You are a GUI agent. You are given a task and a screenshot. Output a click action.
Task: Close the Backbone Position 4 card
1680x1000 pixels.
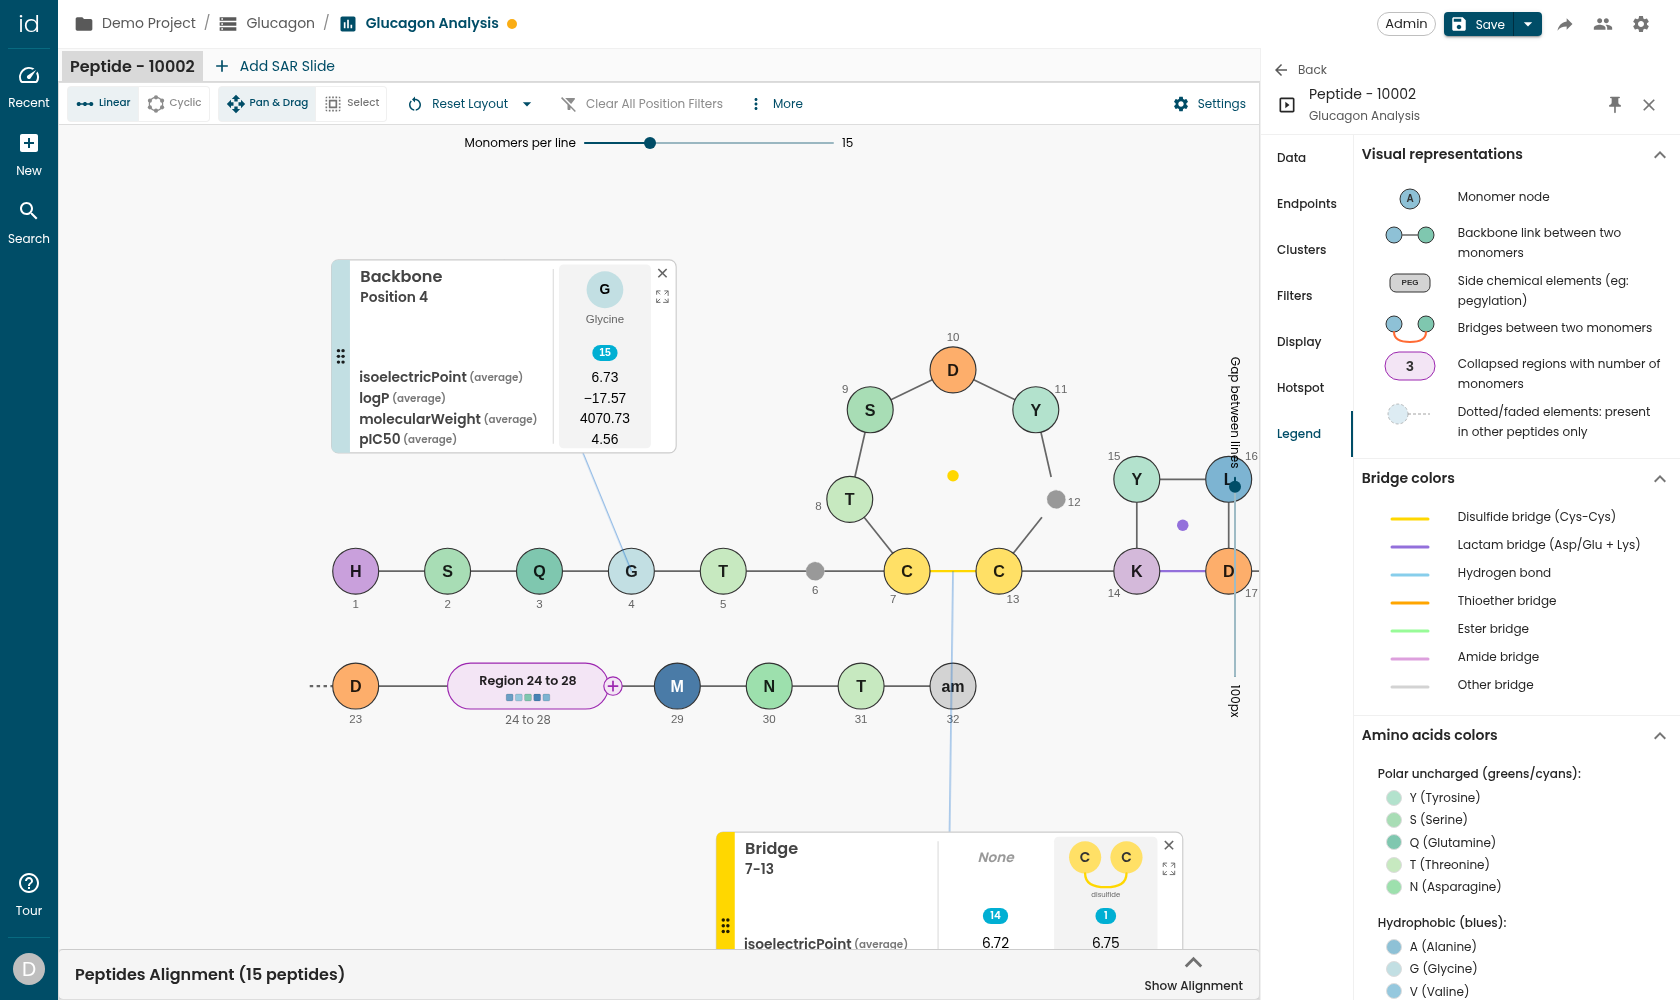[x=662, y=273]
